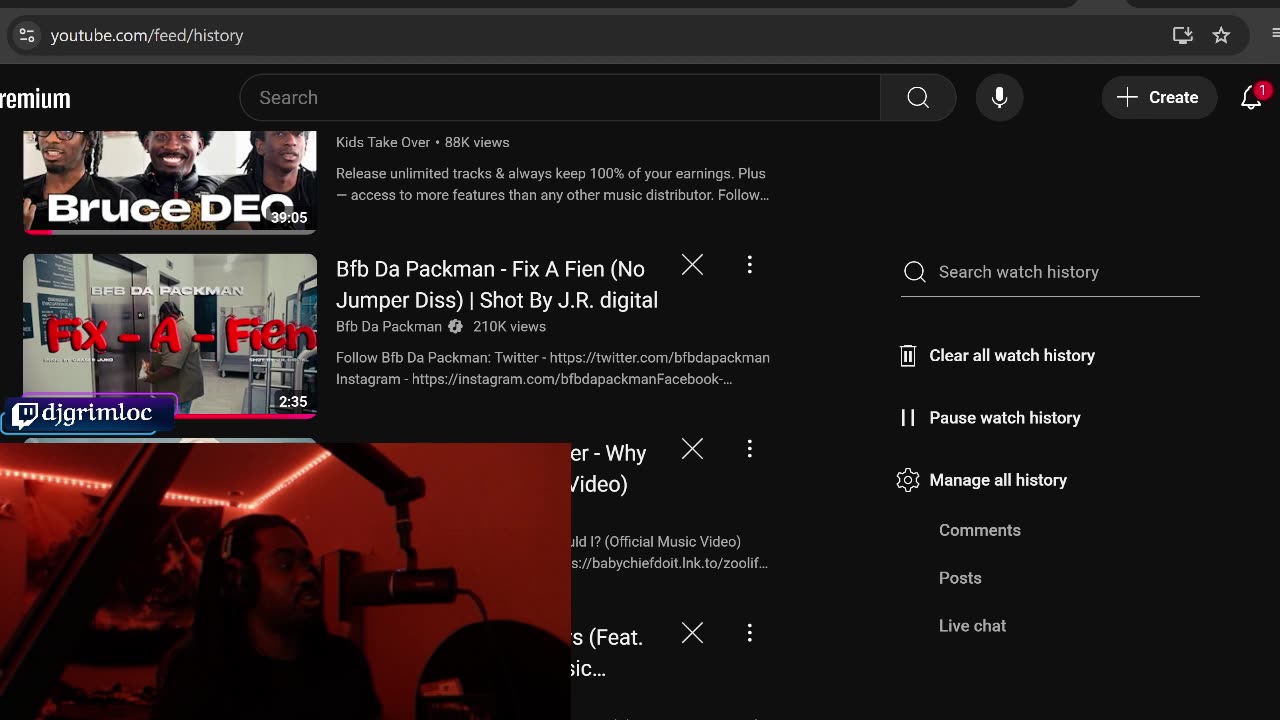1280x720 pixels.
Task: Open the notifications bell
Action: tap(1251, 97)
